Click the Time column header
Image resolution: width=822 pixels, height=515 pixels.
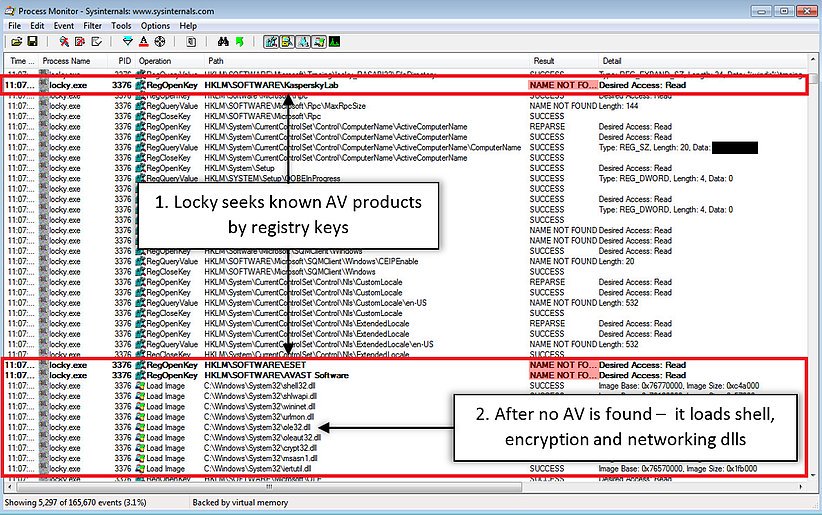click(x=22, y=61)
